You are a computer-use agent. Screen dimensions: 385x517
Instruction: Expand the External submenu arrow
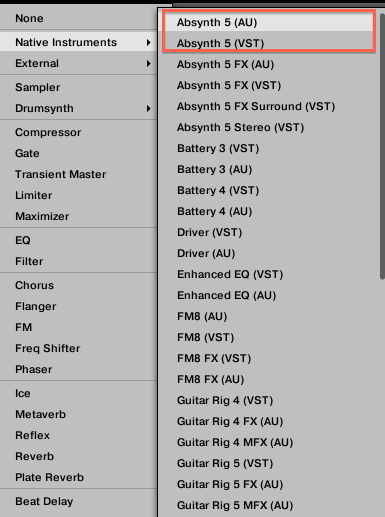149,63
